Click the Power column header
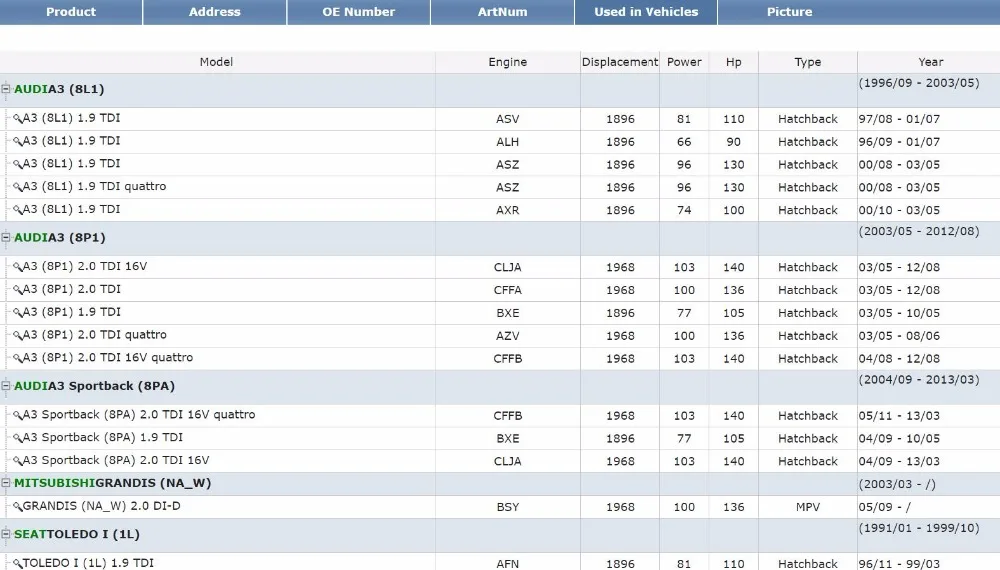 (684, 62)
